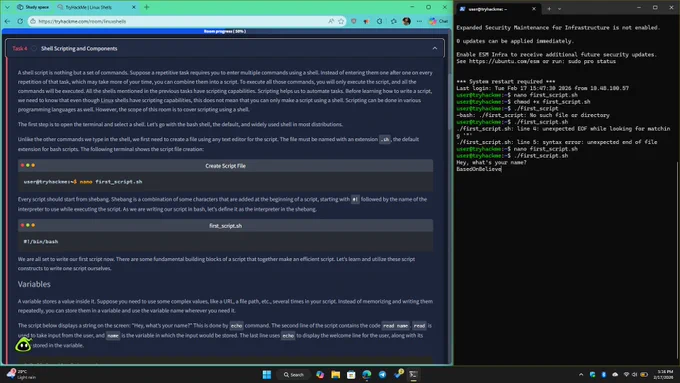Open Telegram from taskbar
The image size is (680, 383).
coord(382,374)
